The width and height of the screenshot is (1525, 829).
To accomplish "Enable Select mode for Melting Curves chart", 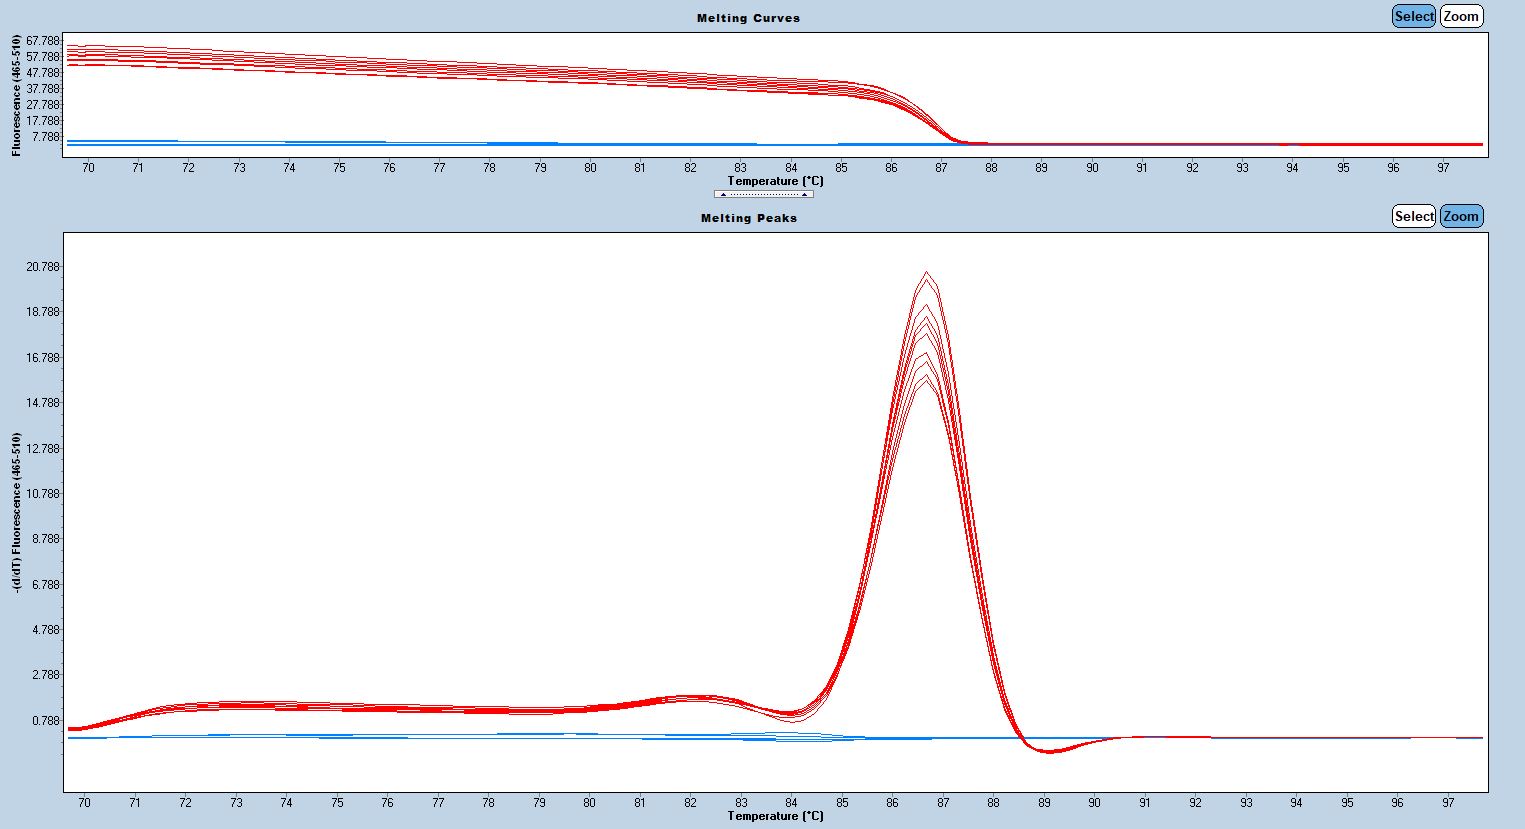I will tap(1414, 16).
